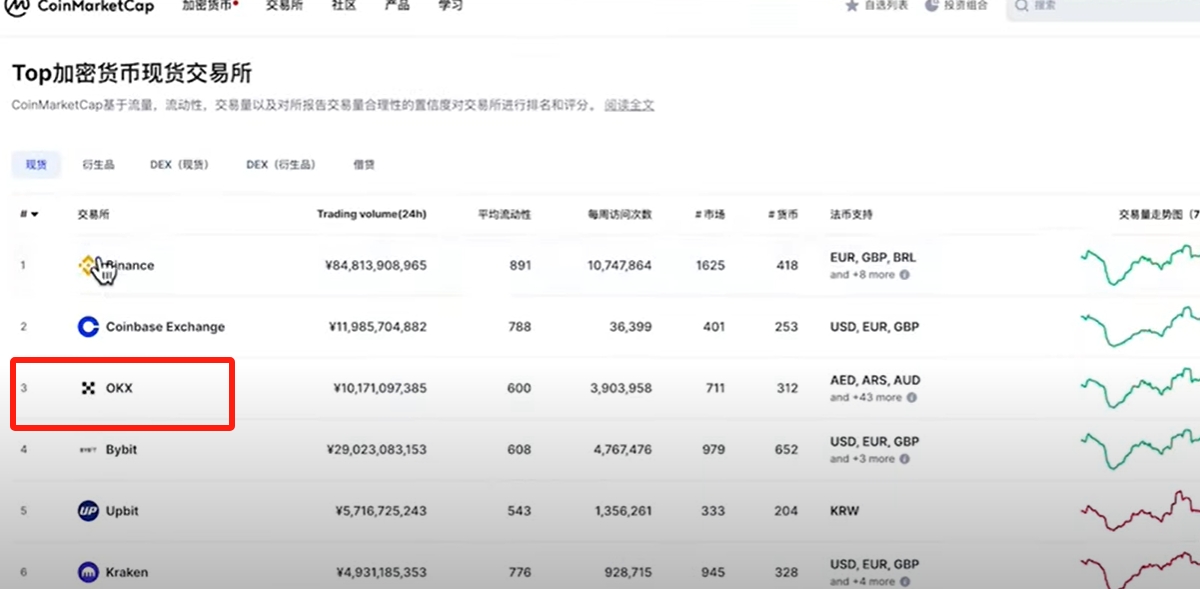Open the 社区 menu
This screenshot has height=589, width=1200.
pos(343,5)
